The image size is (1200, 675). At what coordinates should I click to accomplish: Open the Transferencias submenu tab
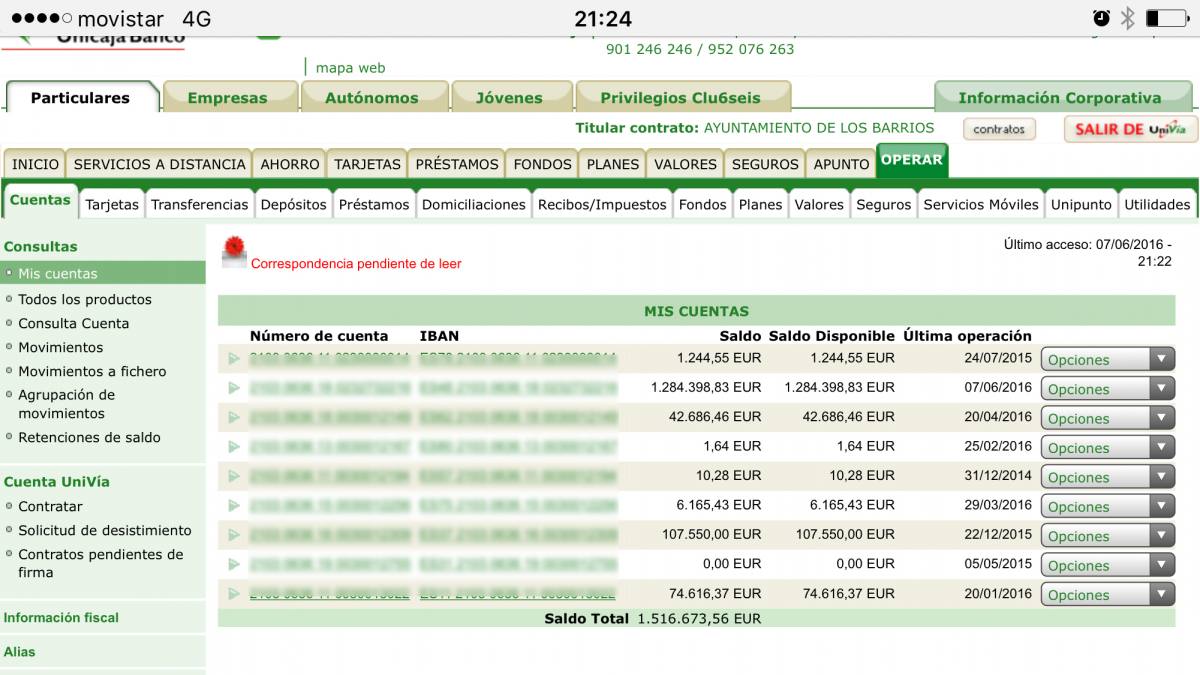click(x=200, y=204)
